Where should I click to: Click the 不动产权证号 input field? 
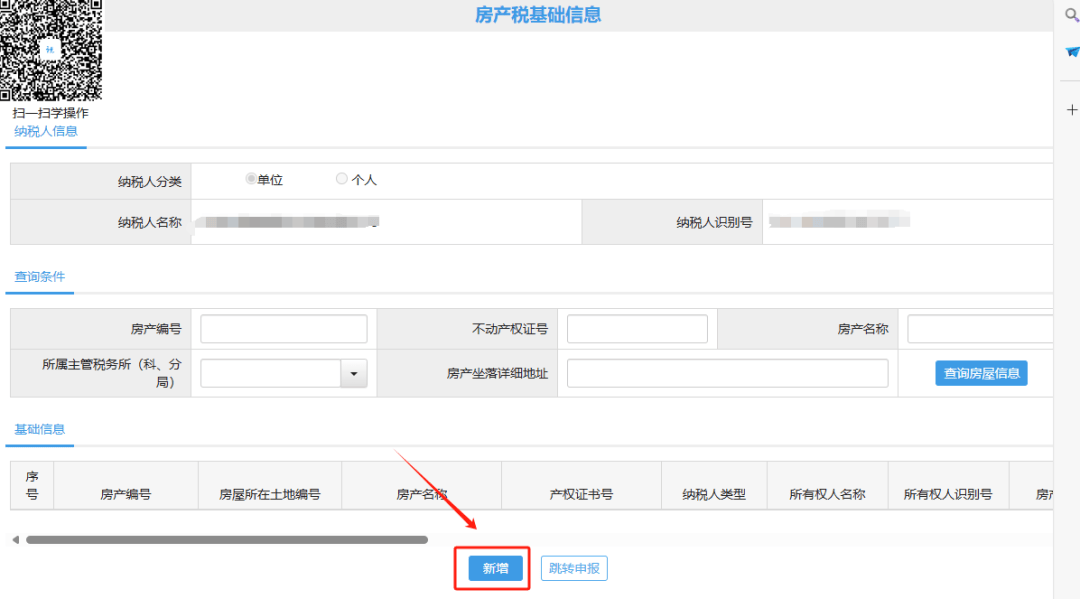click(637, 328)
